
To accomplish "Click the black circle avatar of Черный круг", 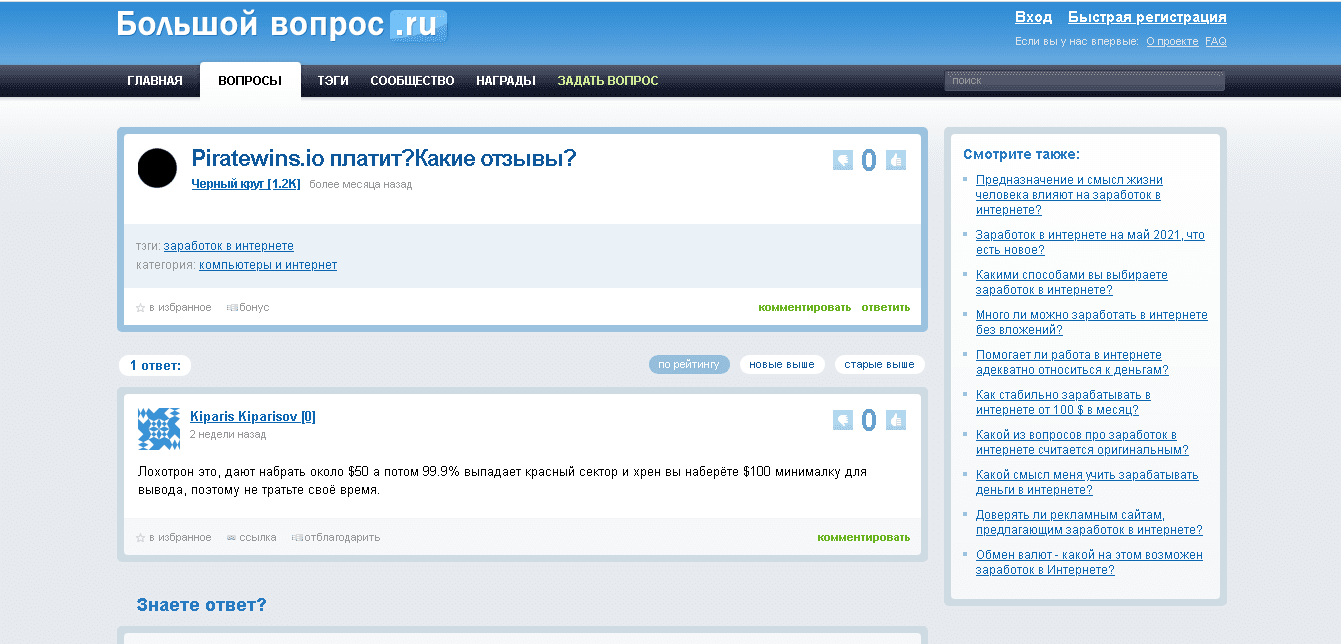I will point(157,168).
